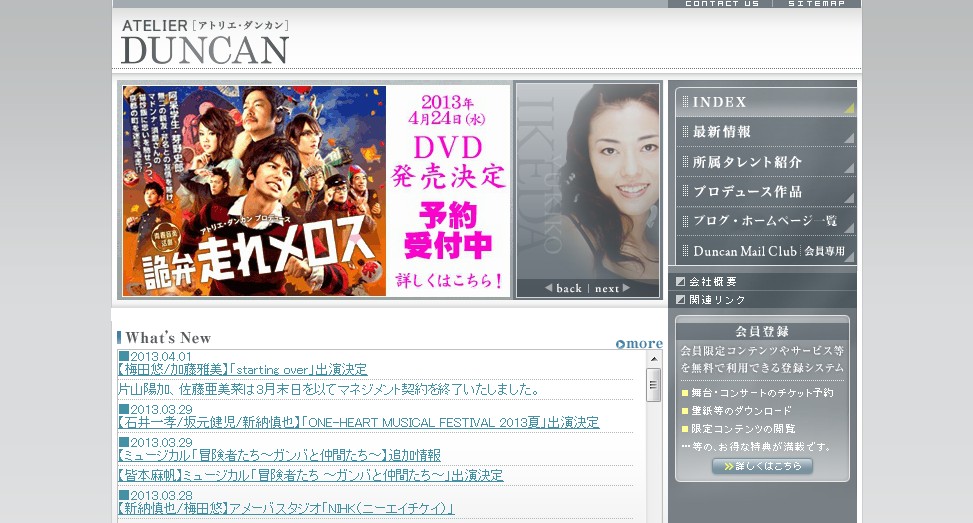Screen dimensions: 973x523
Task: Open 最新情報 menu item
Action: coord(766,132)
